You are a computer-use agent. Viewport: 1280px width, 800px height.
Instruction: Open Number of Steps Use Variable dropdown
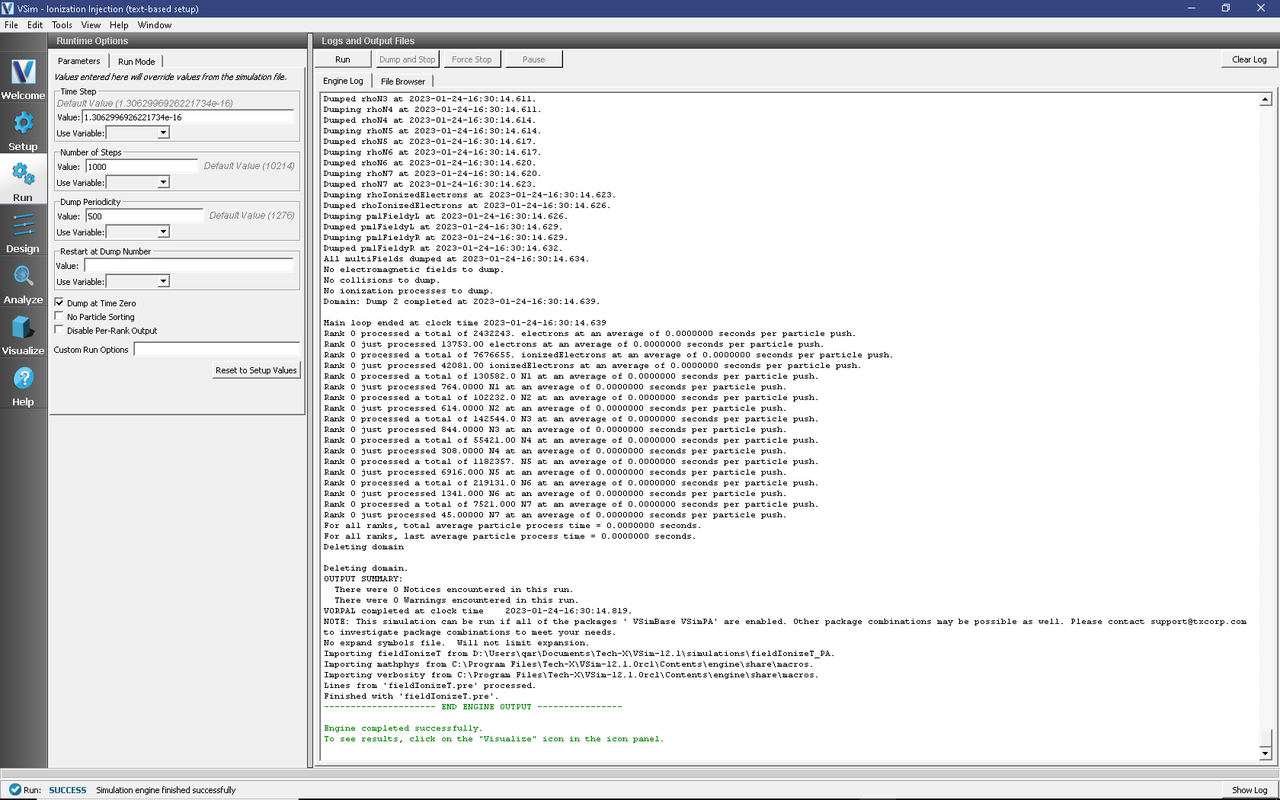point(137,182)
